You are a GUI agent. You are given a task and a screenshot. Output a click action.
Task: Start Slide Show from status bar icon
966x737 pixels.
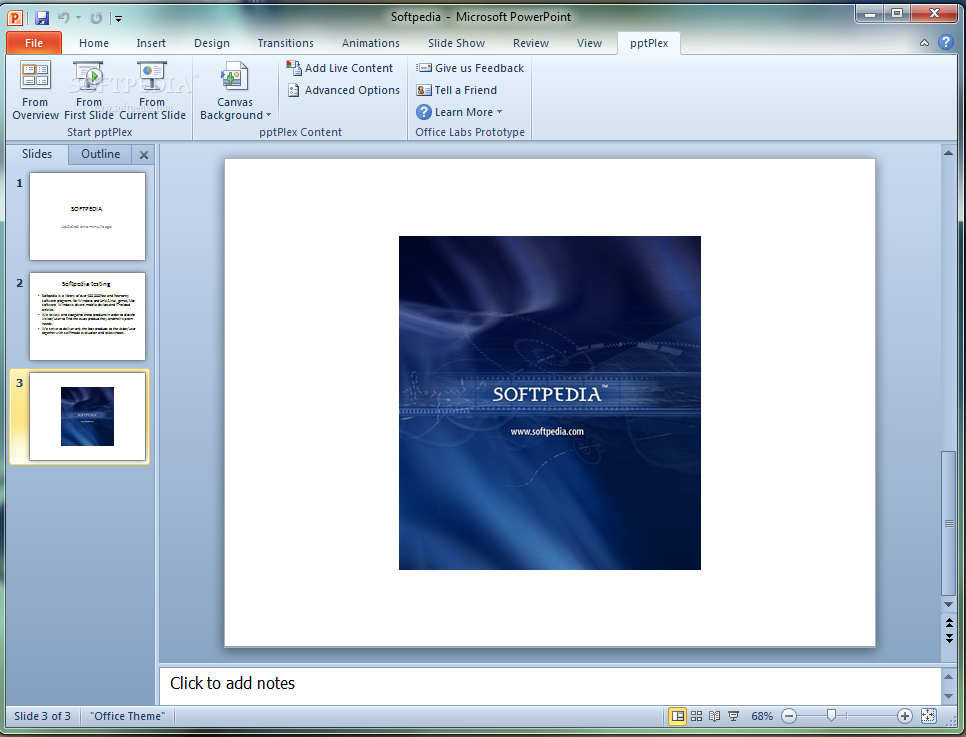[733, 716]
